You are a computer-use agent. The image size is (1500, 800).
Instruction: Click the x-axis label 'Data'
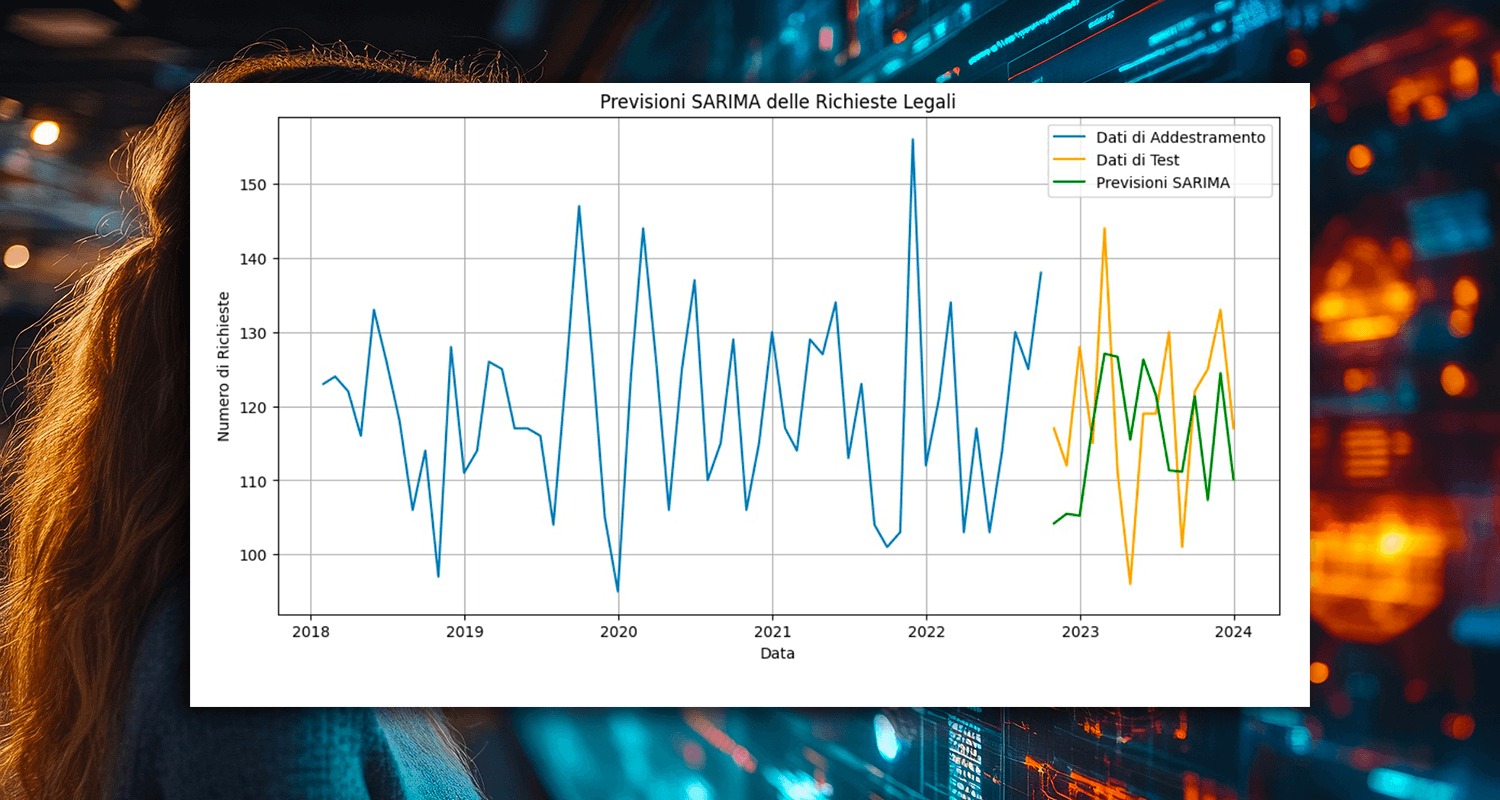tap(777, 654)
